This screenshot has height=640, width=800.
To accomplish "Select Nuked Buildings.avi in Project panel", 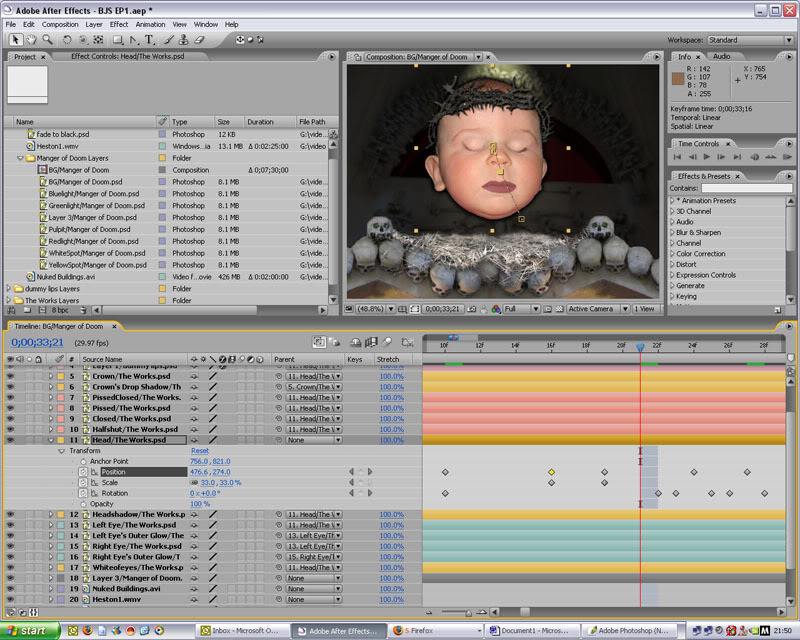I will tap(66, 277).
